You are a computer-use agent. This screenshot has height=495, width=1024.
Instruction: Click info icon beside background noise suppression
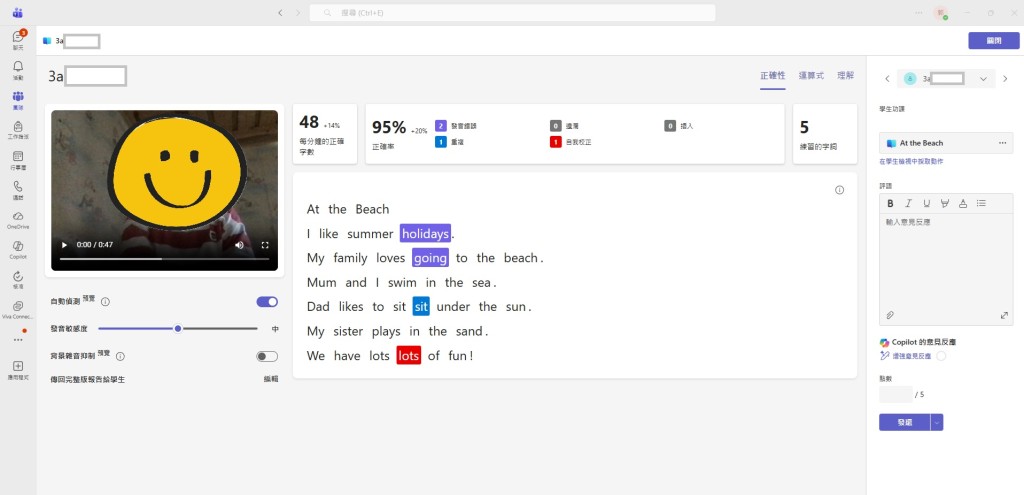(120, 357)
